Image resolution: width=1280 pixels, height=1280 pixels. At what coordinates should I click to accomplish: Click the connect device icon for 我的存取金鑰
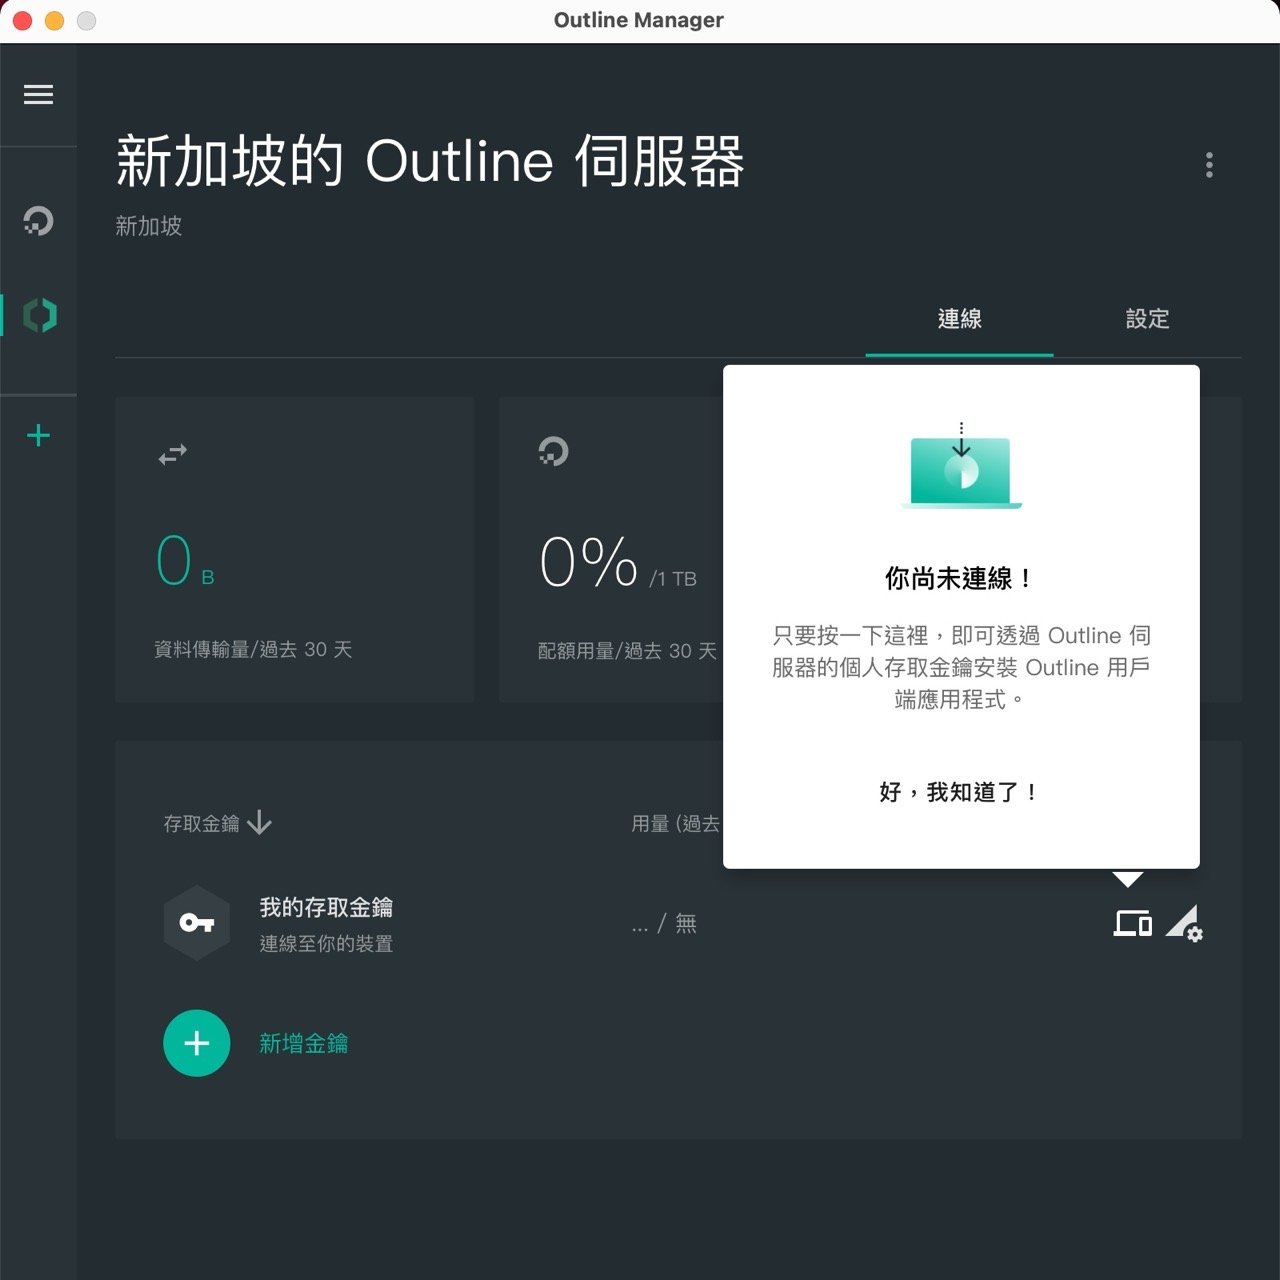(1133, 923)
